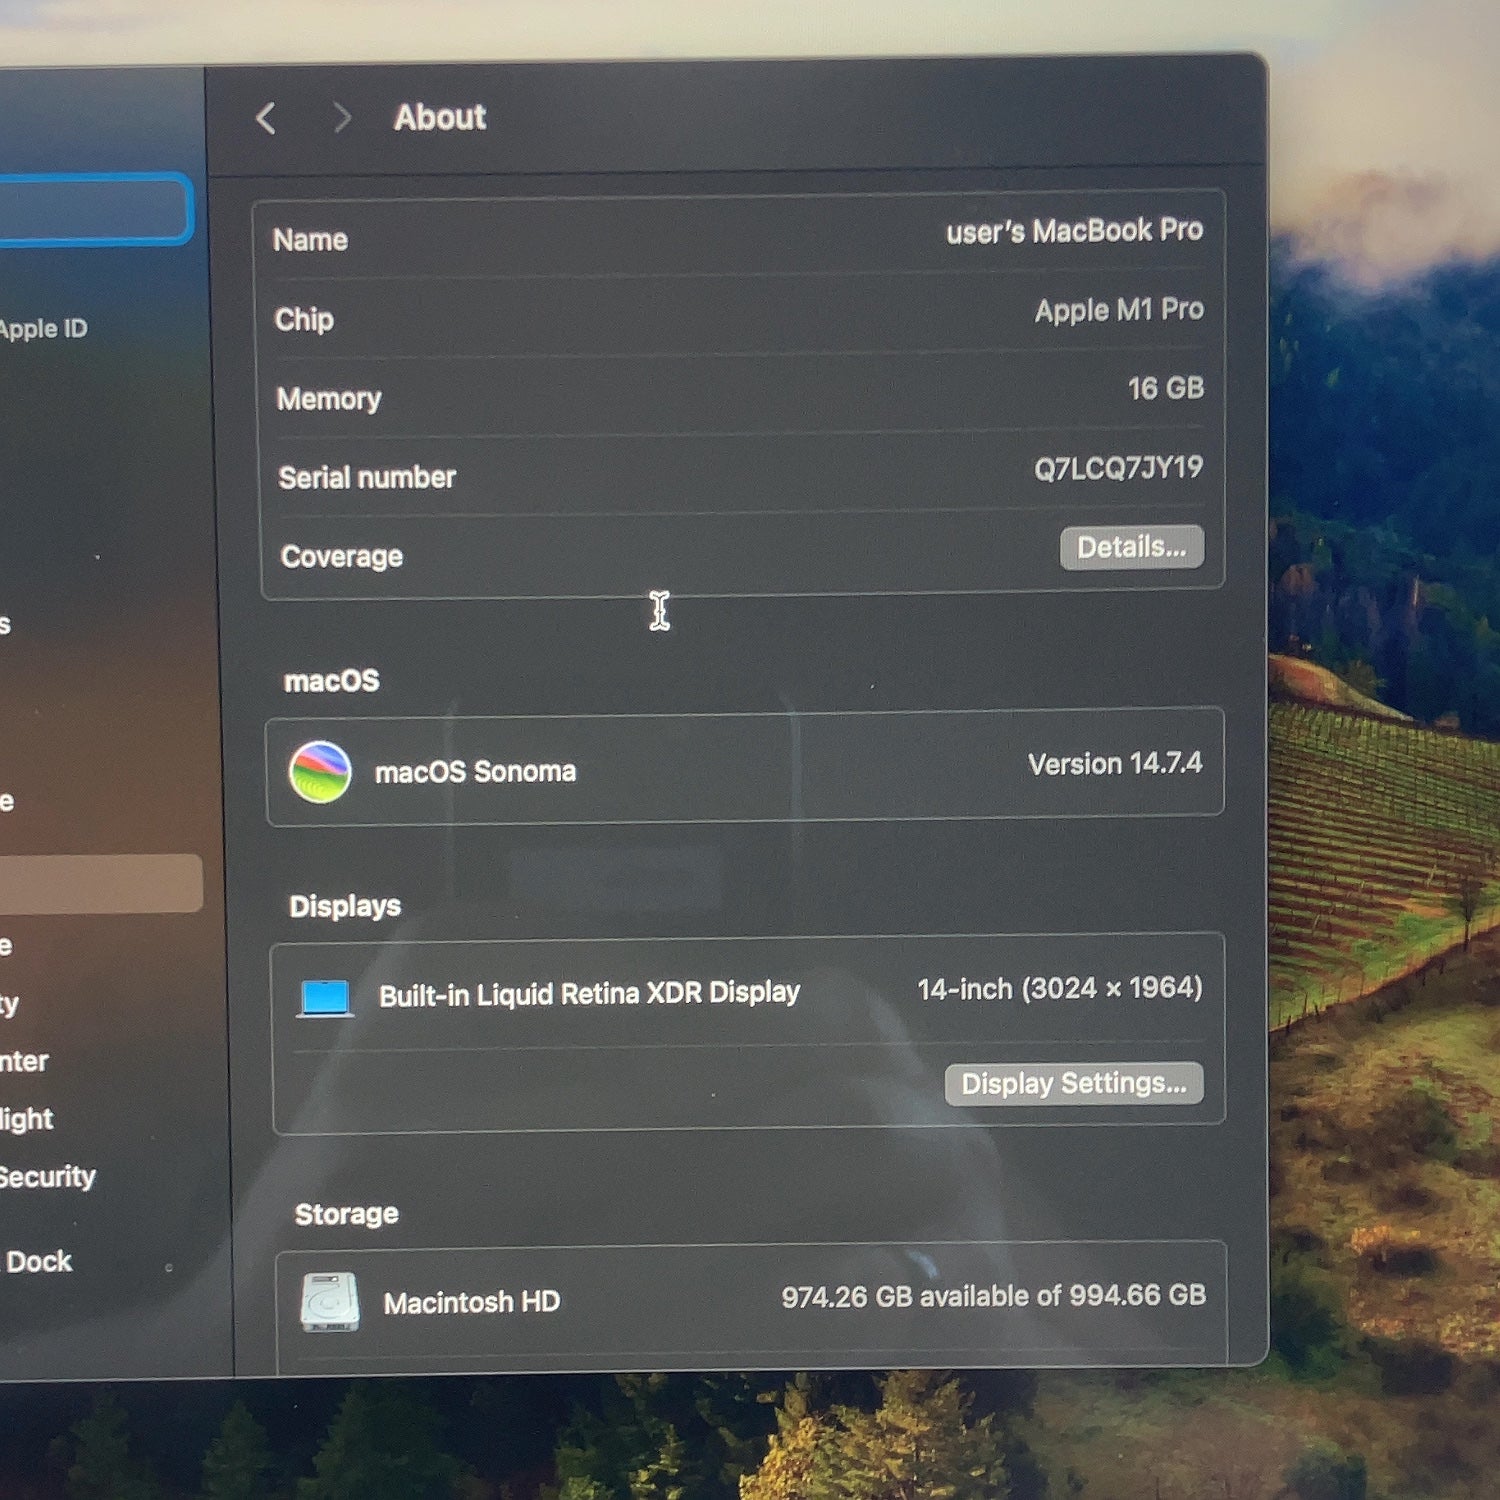Click the macOS Sonoma logo icon
The height and width of the screenshot is (1500, 1500).
click(320, 772)
